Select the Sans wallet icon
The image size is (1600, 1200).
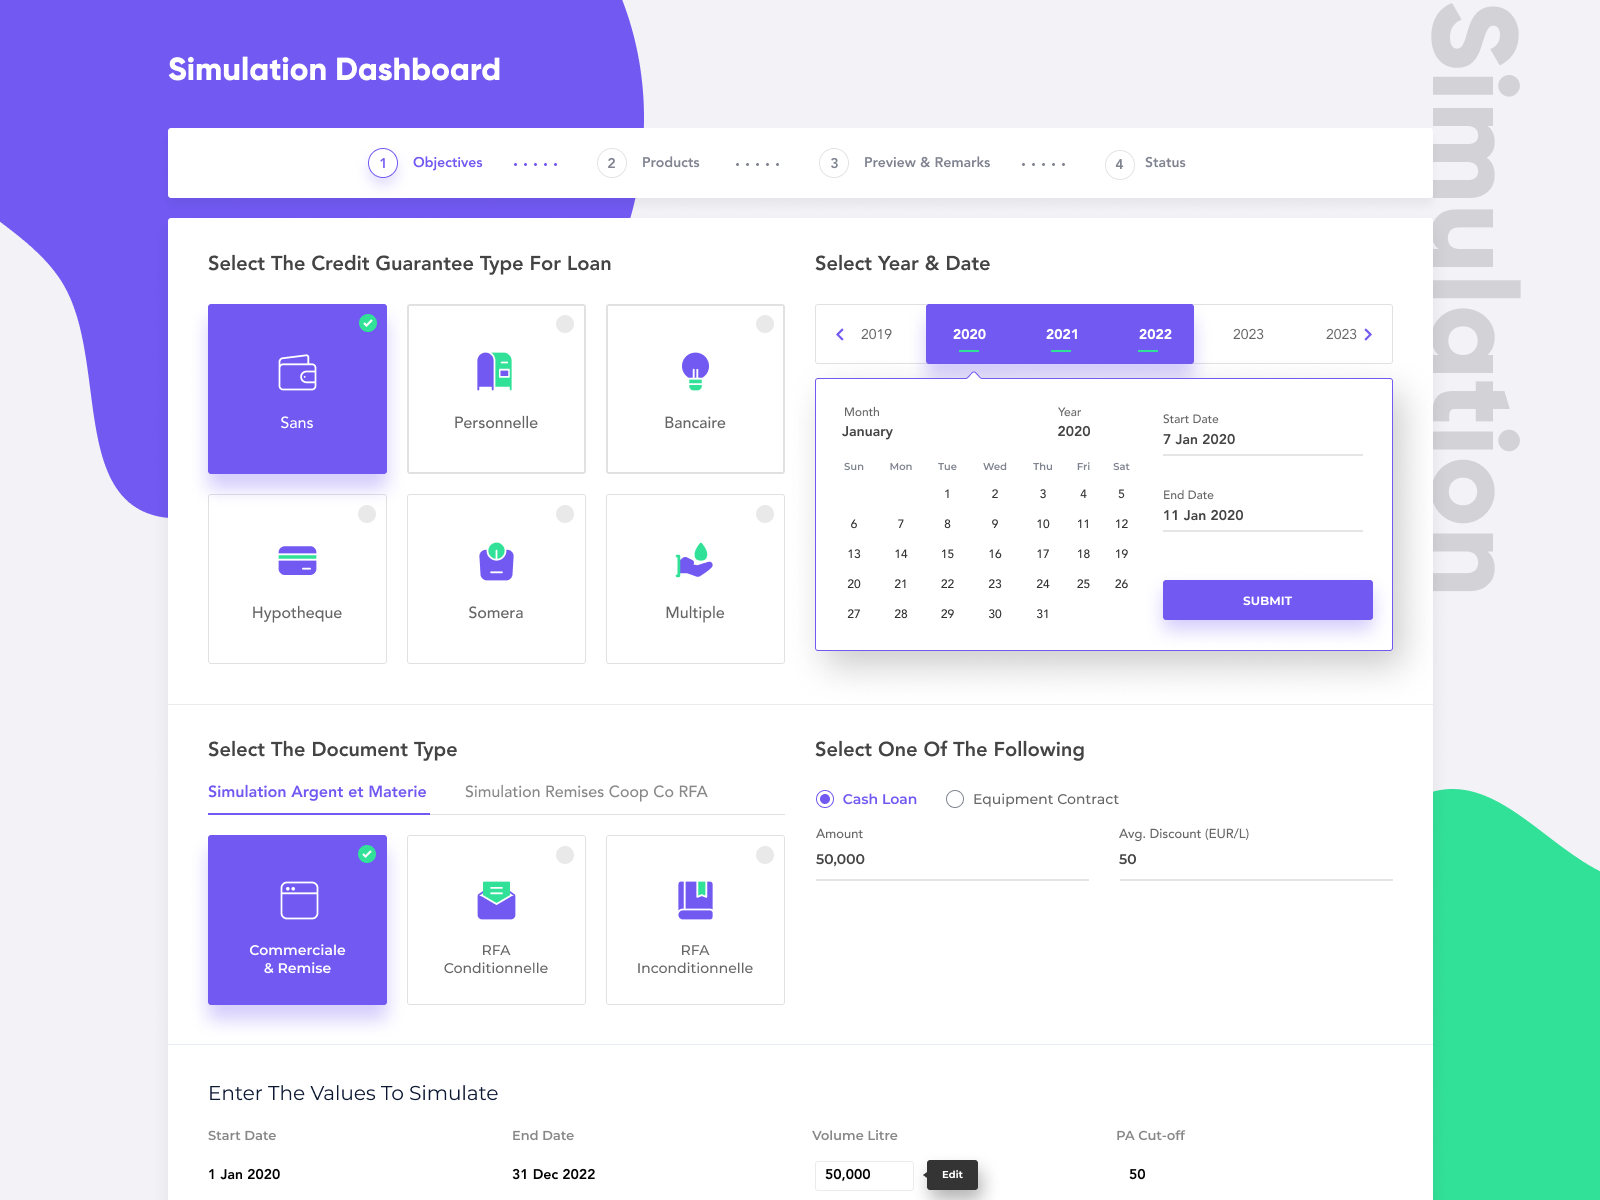[297, 374]
